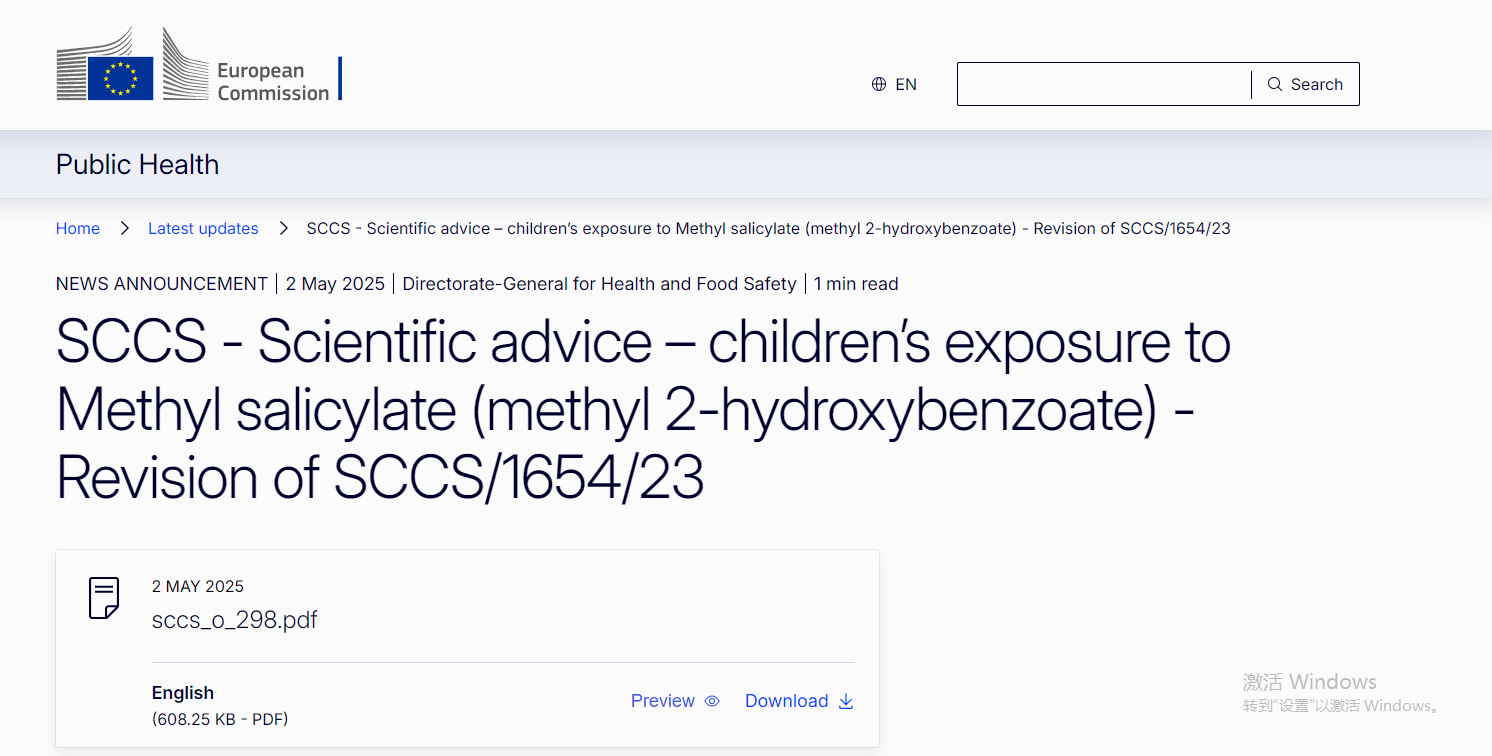Click the English language label on the document card

(182, 692)
